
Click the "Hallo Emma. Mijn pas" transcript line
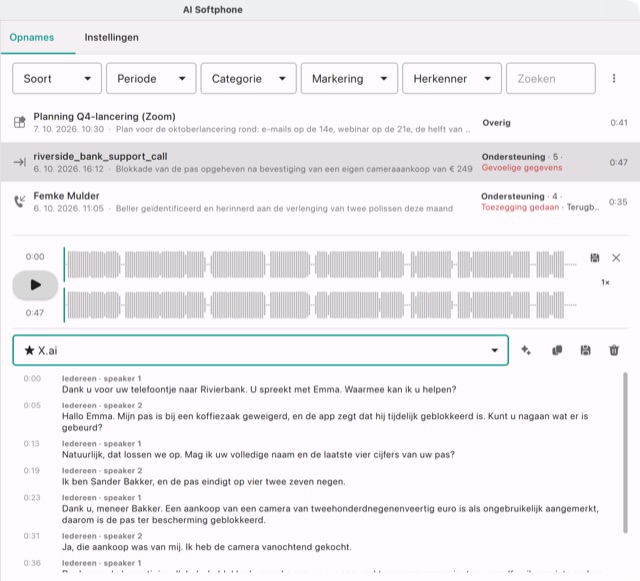pyautogui.click(x=325, y=422)
